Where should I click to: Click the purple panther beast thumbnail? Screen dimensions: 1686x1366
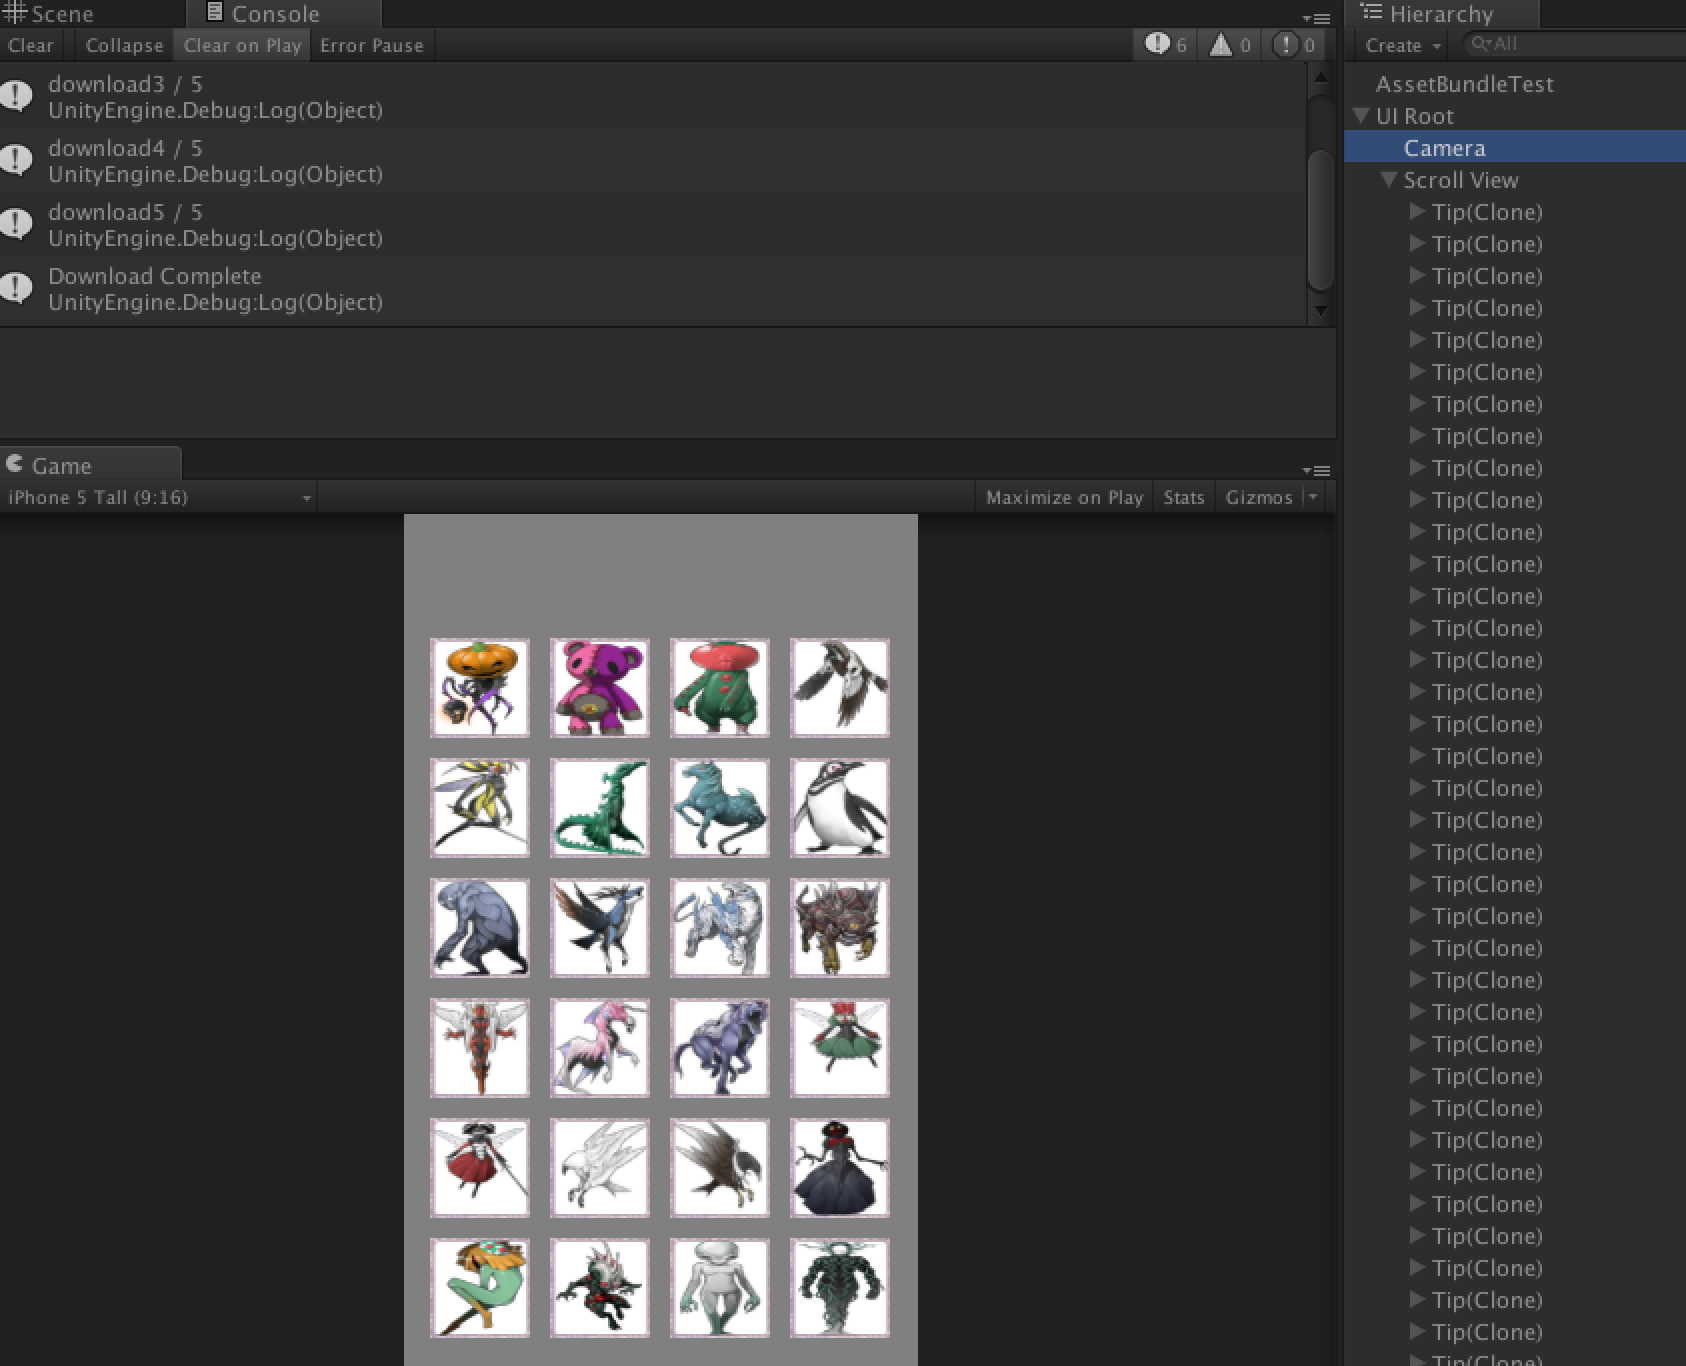tap(720, 1048)
